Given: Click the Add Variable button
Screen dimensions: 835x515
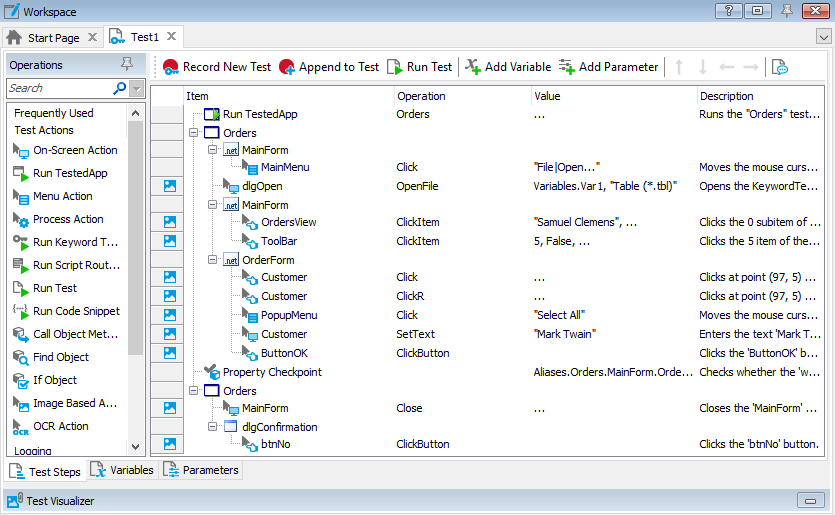Looking at the screenshot, I should coord(508,67).
